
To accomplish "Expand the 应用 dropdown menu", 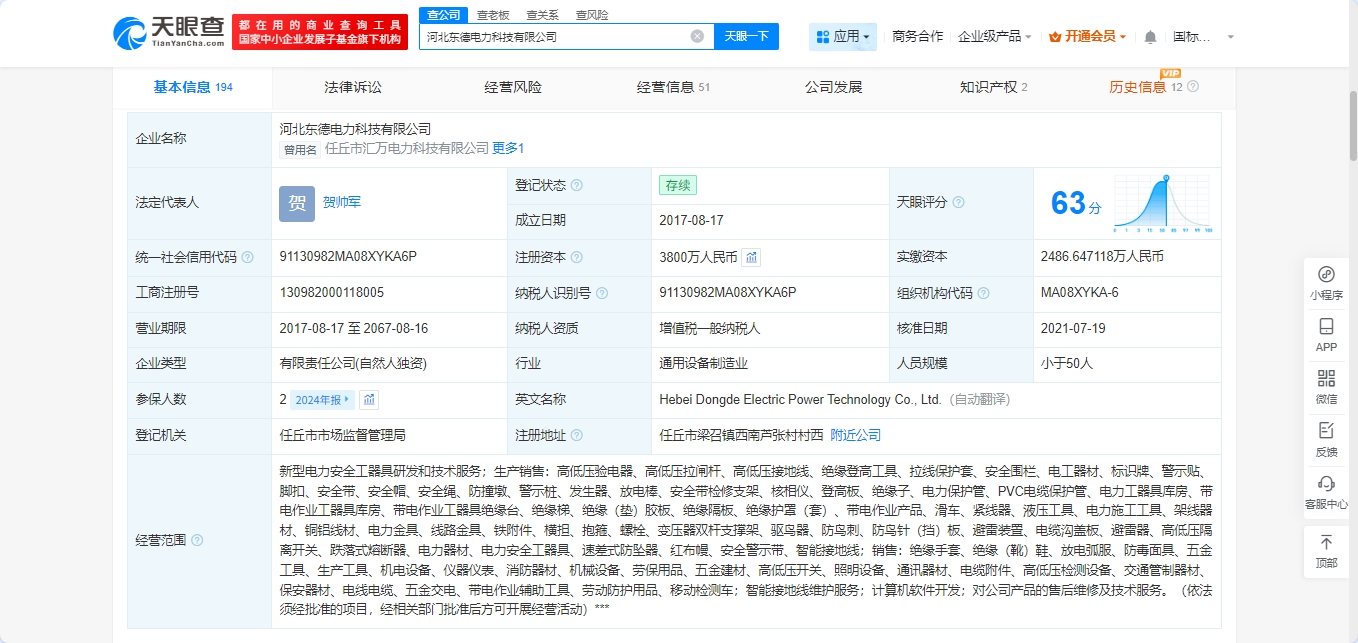I will click(x=843, y=37).
